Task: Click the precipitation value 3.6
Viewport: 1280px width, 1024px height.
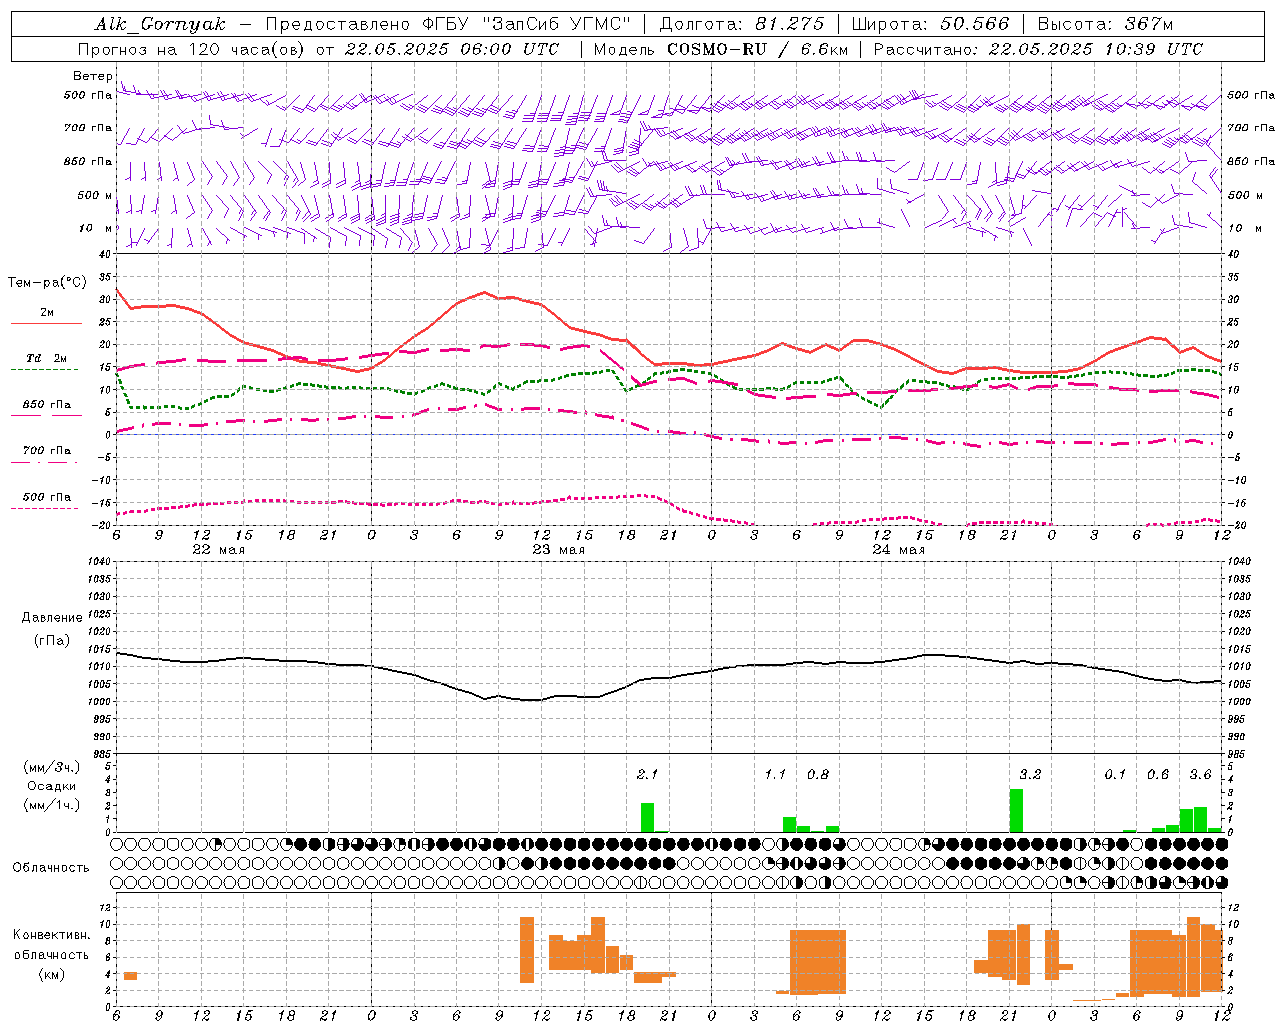Action: (x=1200, y=775)
